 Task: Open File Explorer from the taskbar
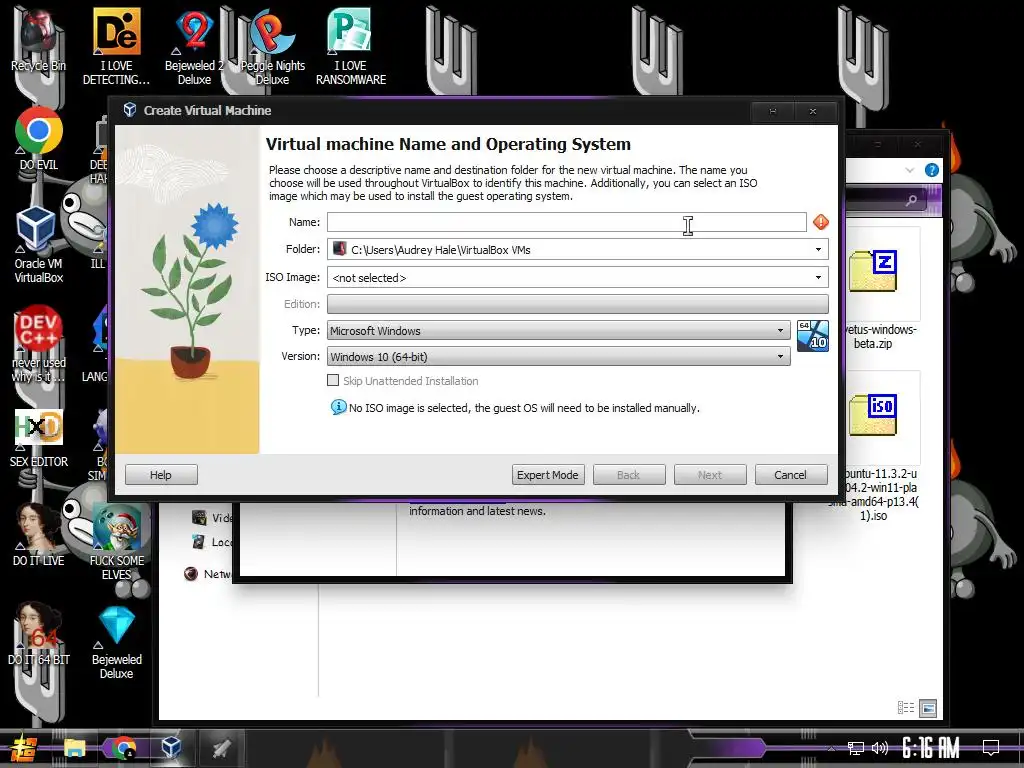pos(74,748)
